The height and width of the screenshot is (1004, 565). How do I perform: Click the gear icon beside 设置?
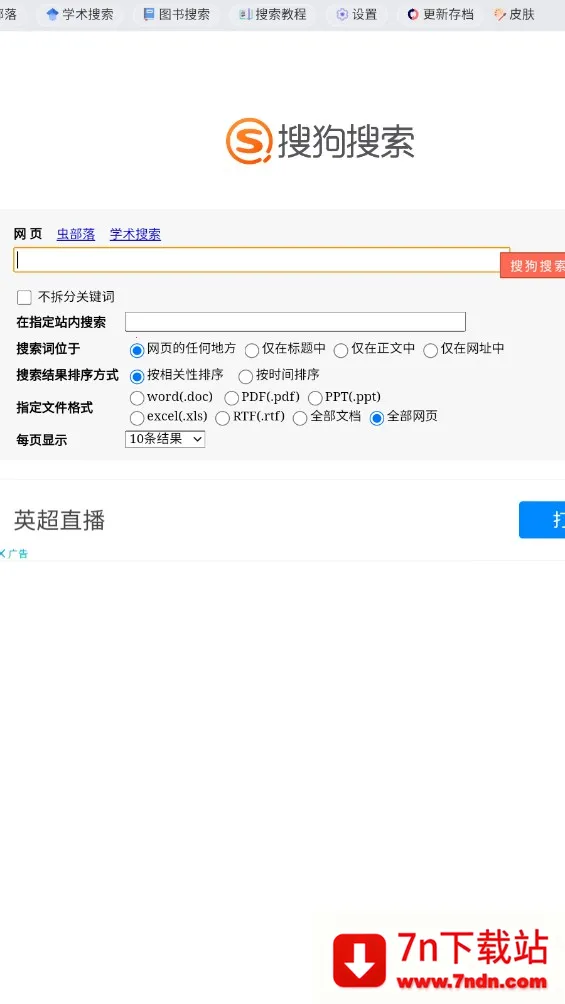pos(342,14)
